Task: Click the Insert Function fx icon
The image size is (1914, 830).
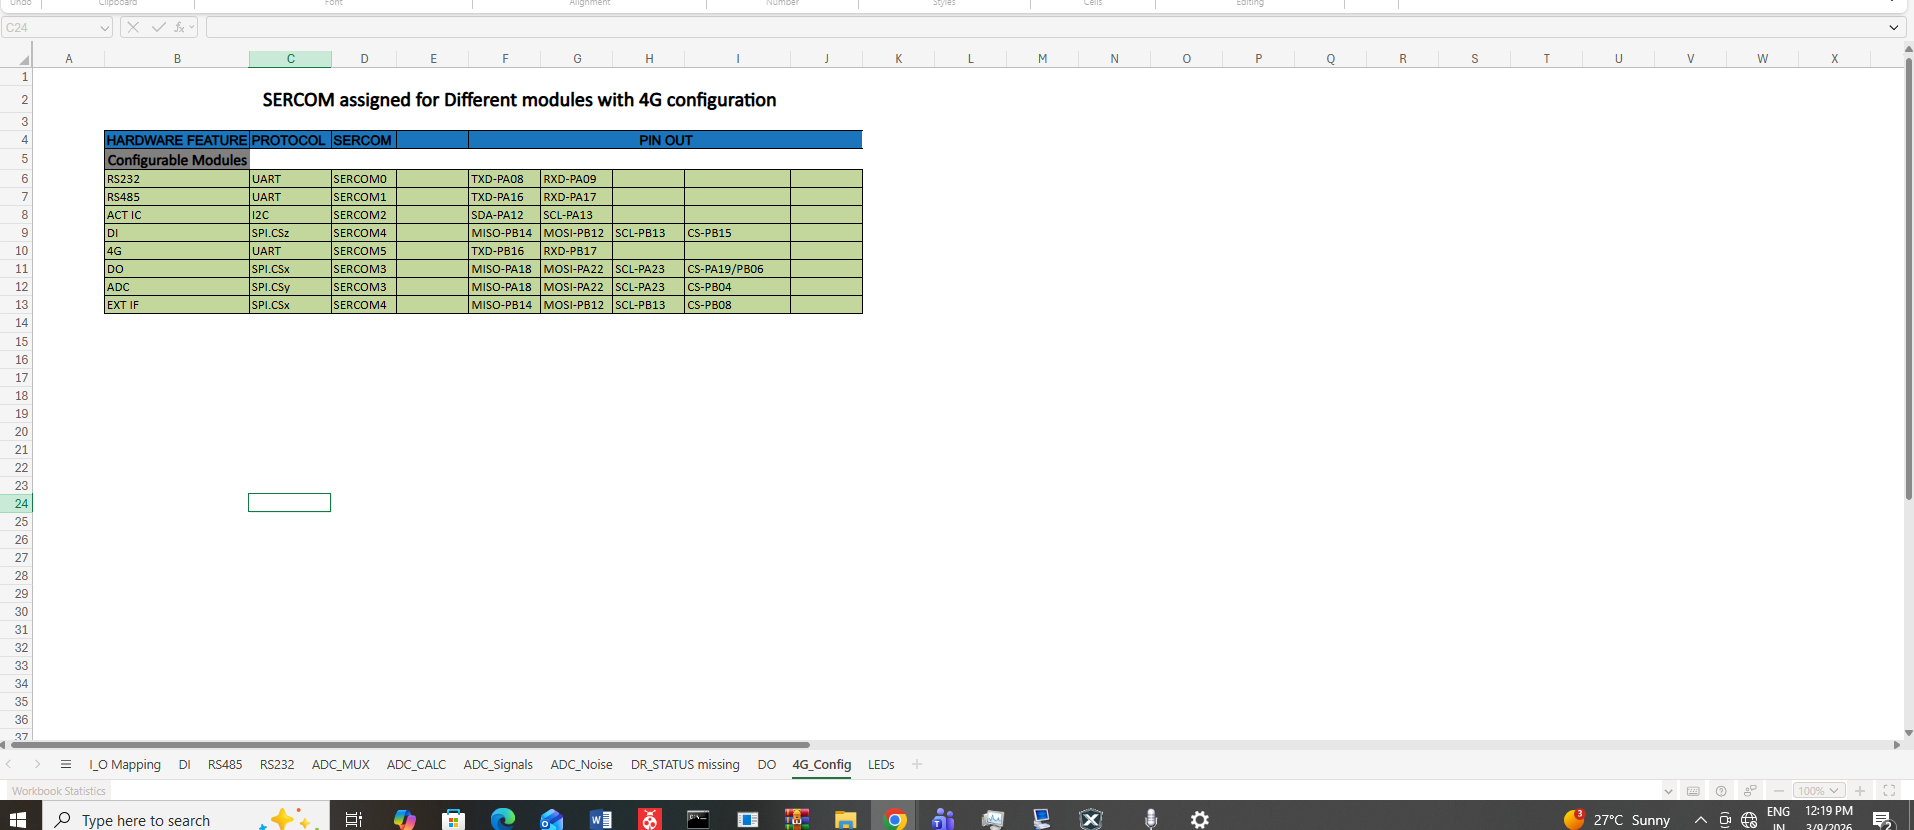Action: pyautogui.click(x=179, y=28)
